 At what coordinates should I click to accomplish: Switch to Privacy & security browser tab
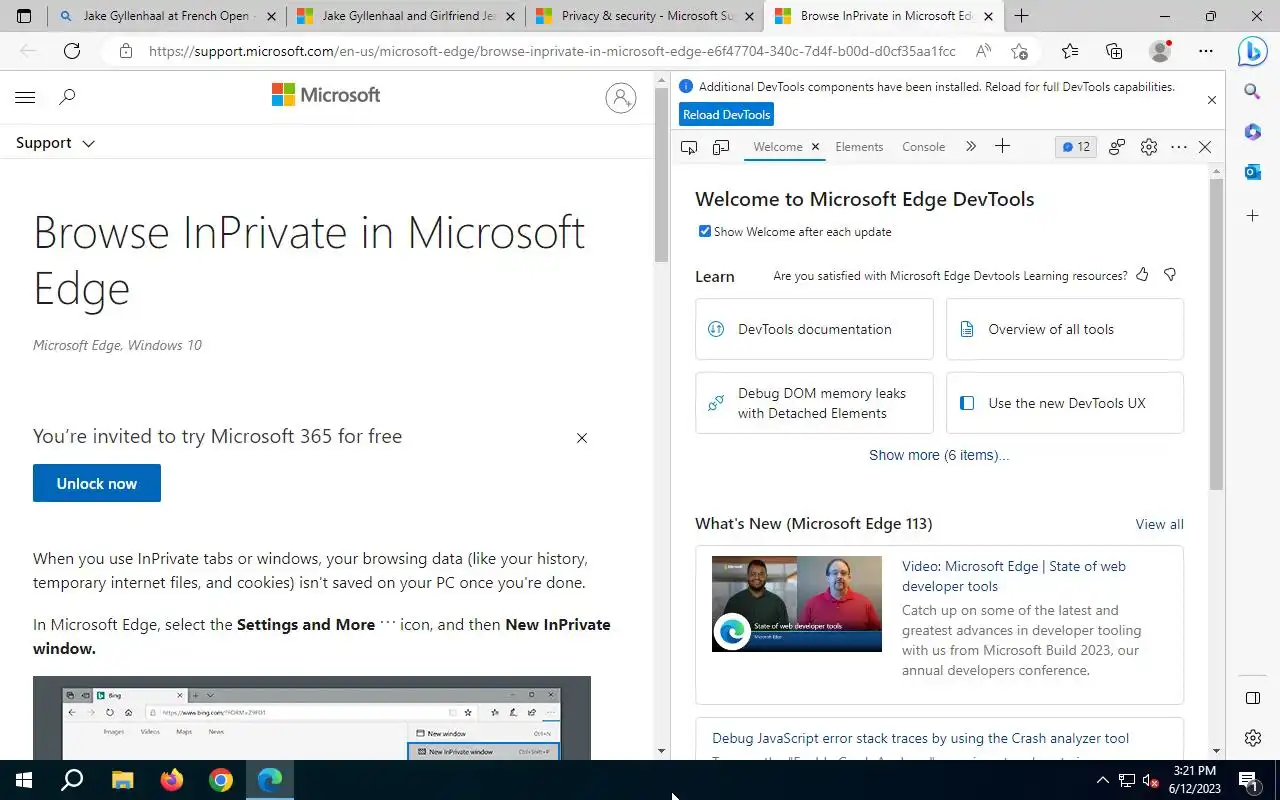[x=645, y=16]
